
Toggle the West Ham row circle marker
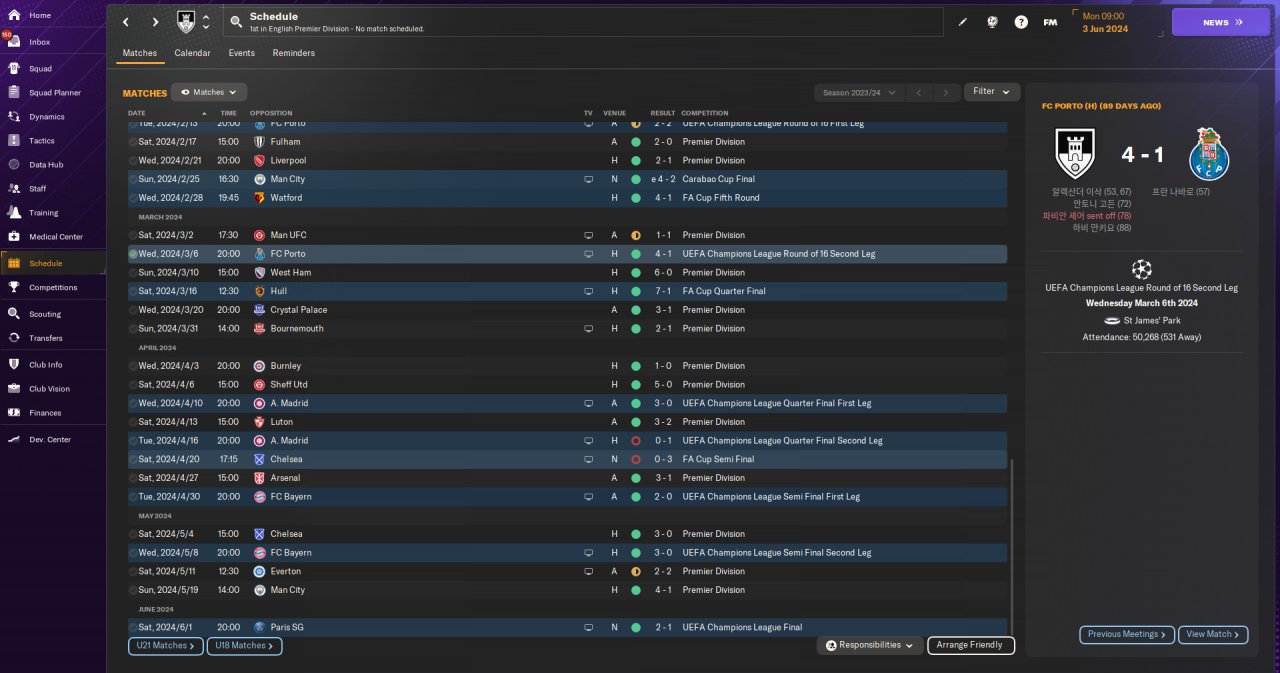click(x=133, y=273)
